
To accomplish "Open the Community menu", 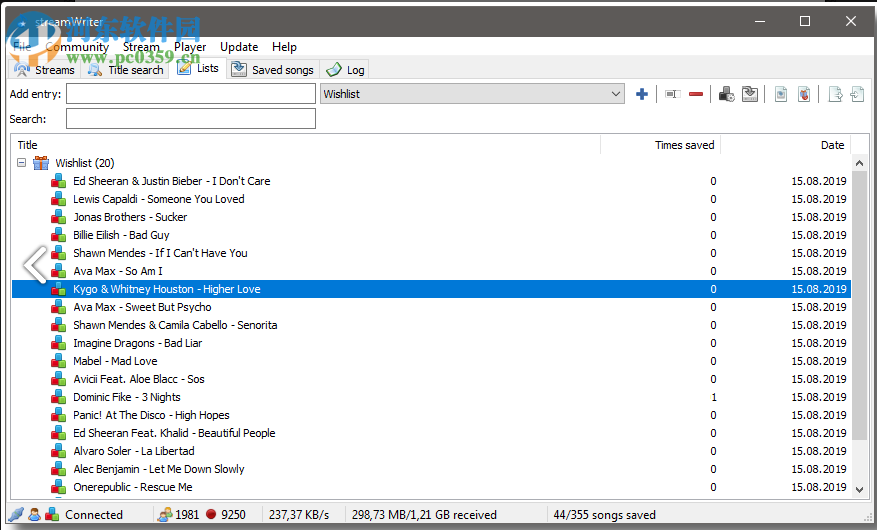I will pyautogui.click(x=77, y=47).
